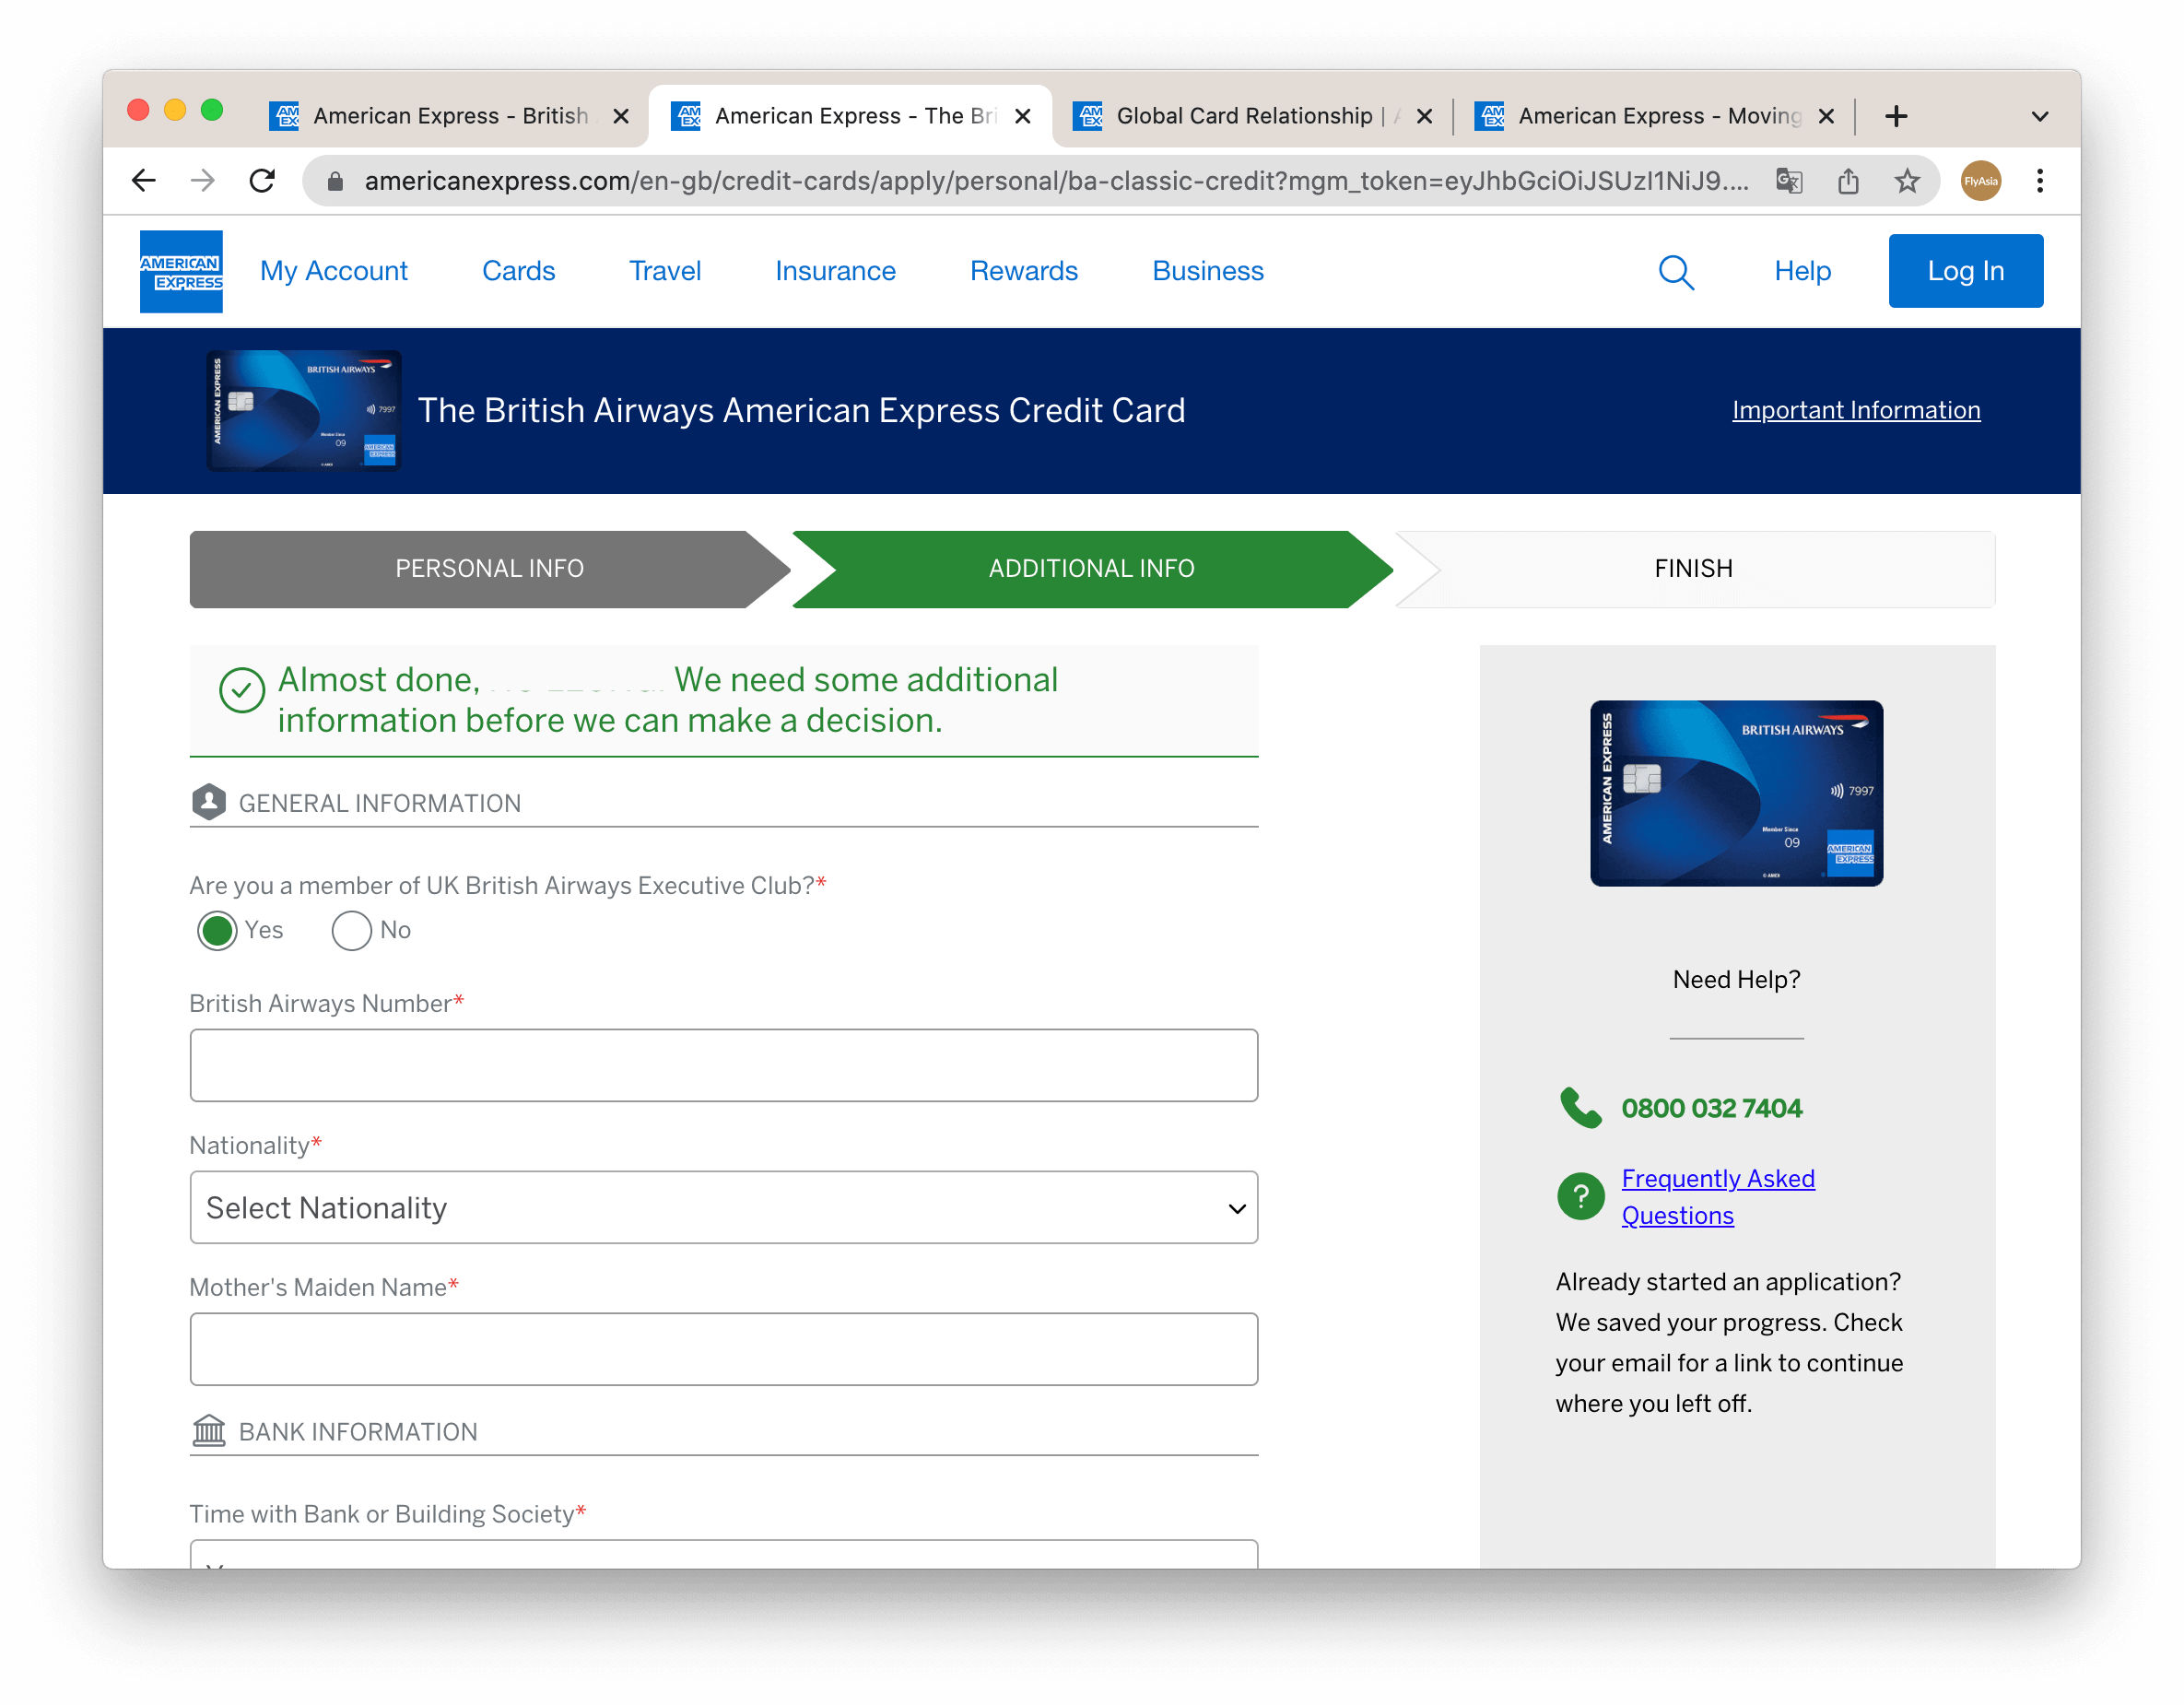Click the Log In button
This screenshot has width=2184, height=1705.
pos(1966,271)
